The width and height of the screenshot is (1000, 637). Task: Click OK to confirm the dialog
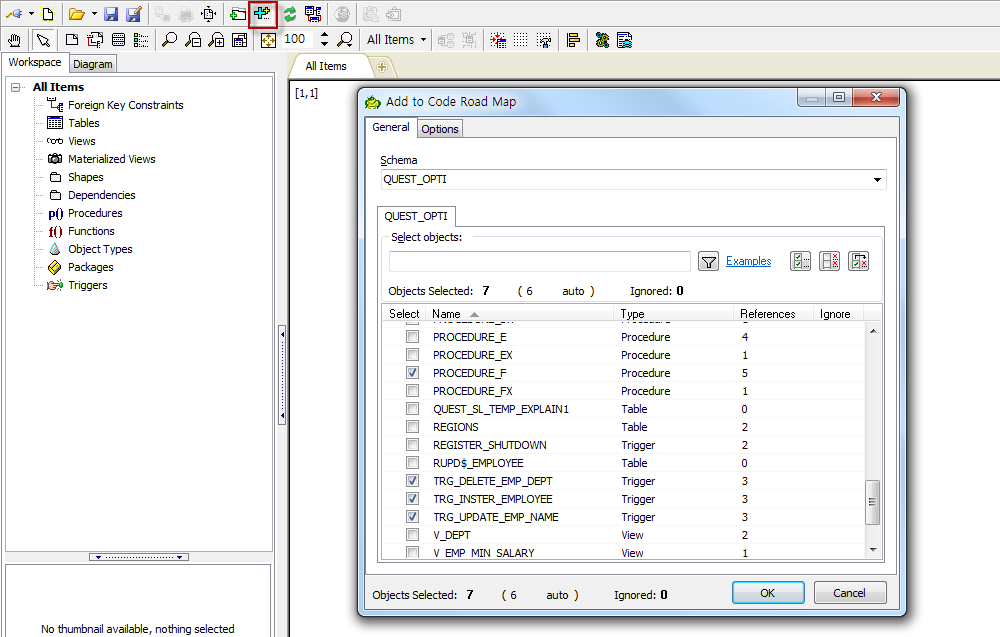[767, 593]
